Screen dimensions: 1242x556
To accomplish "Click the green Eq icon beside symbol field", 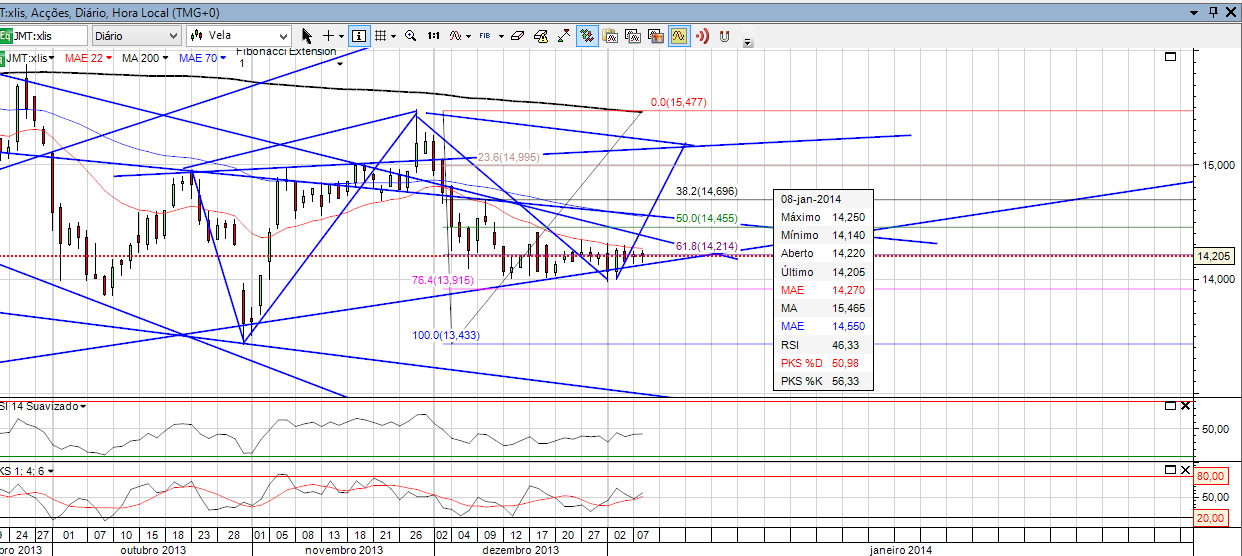I will coord(6,35).
